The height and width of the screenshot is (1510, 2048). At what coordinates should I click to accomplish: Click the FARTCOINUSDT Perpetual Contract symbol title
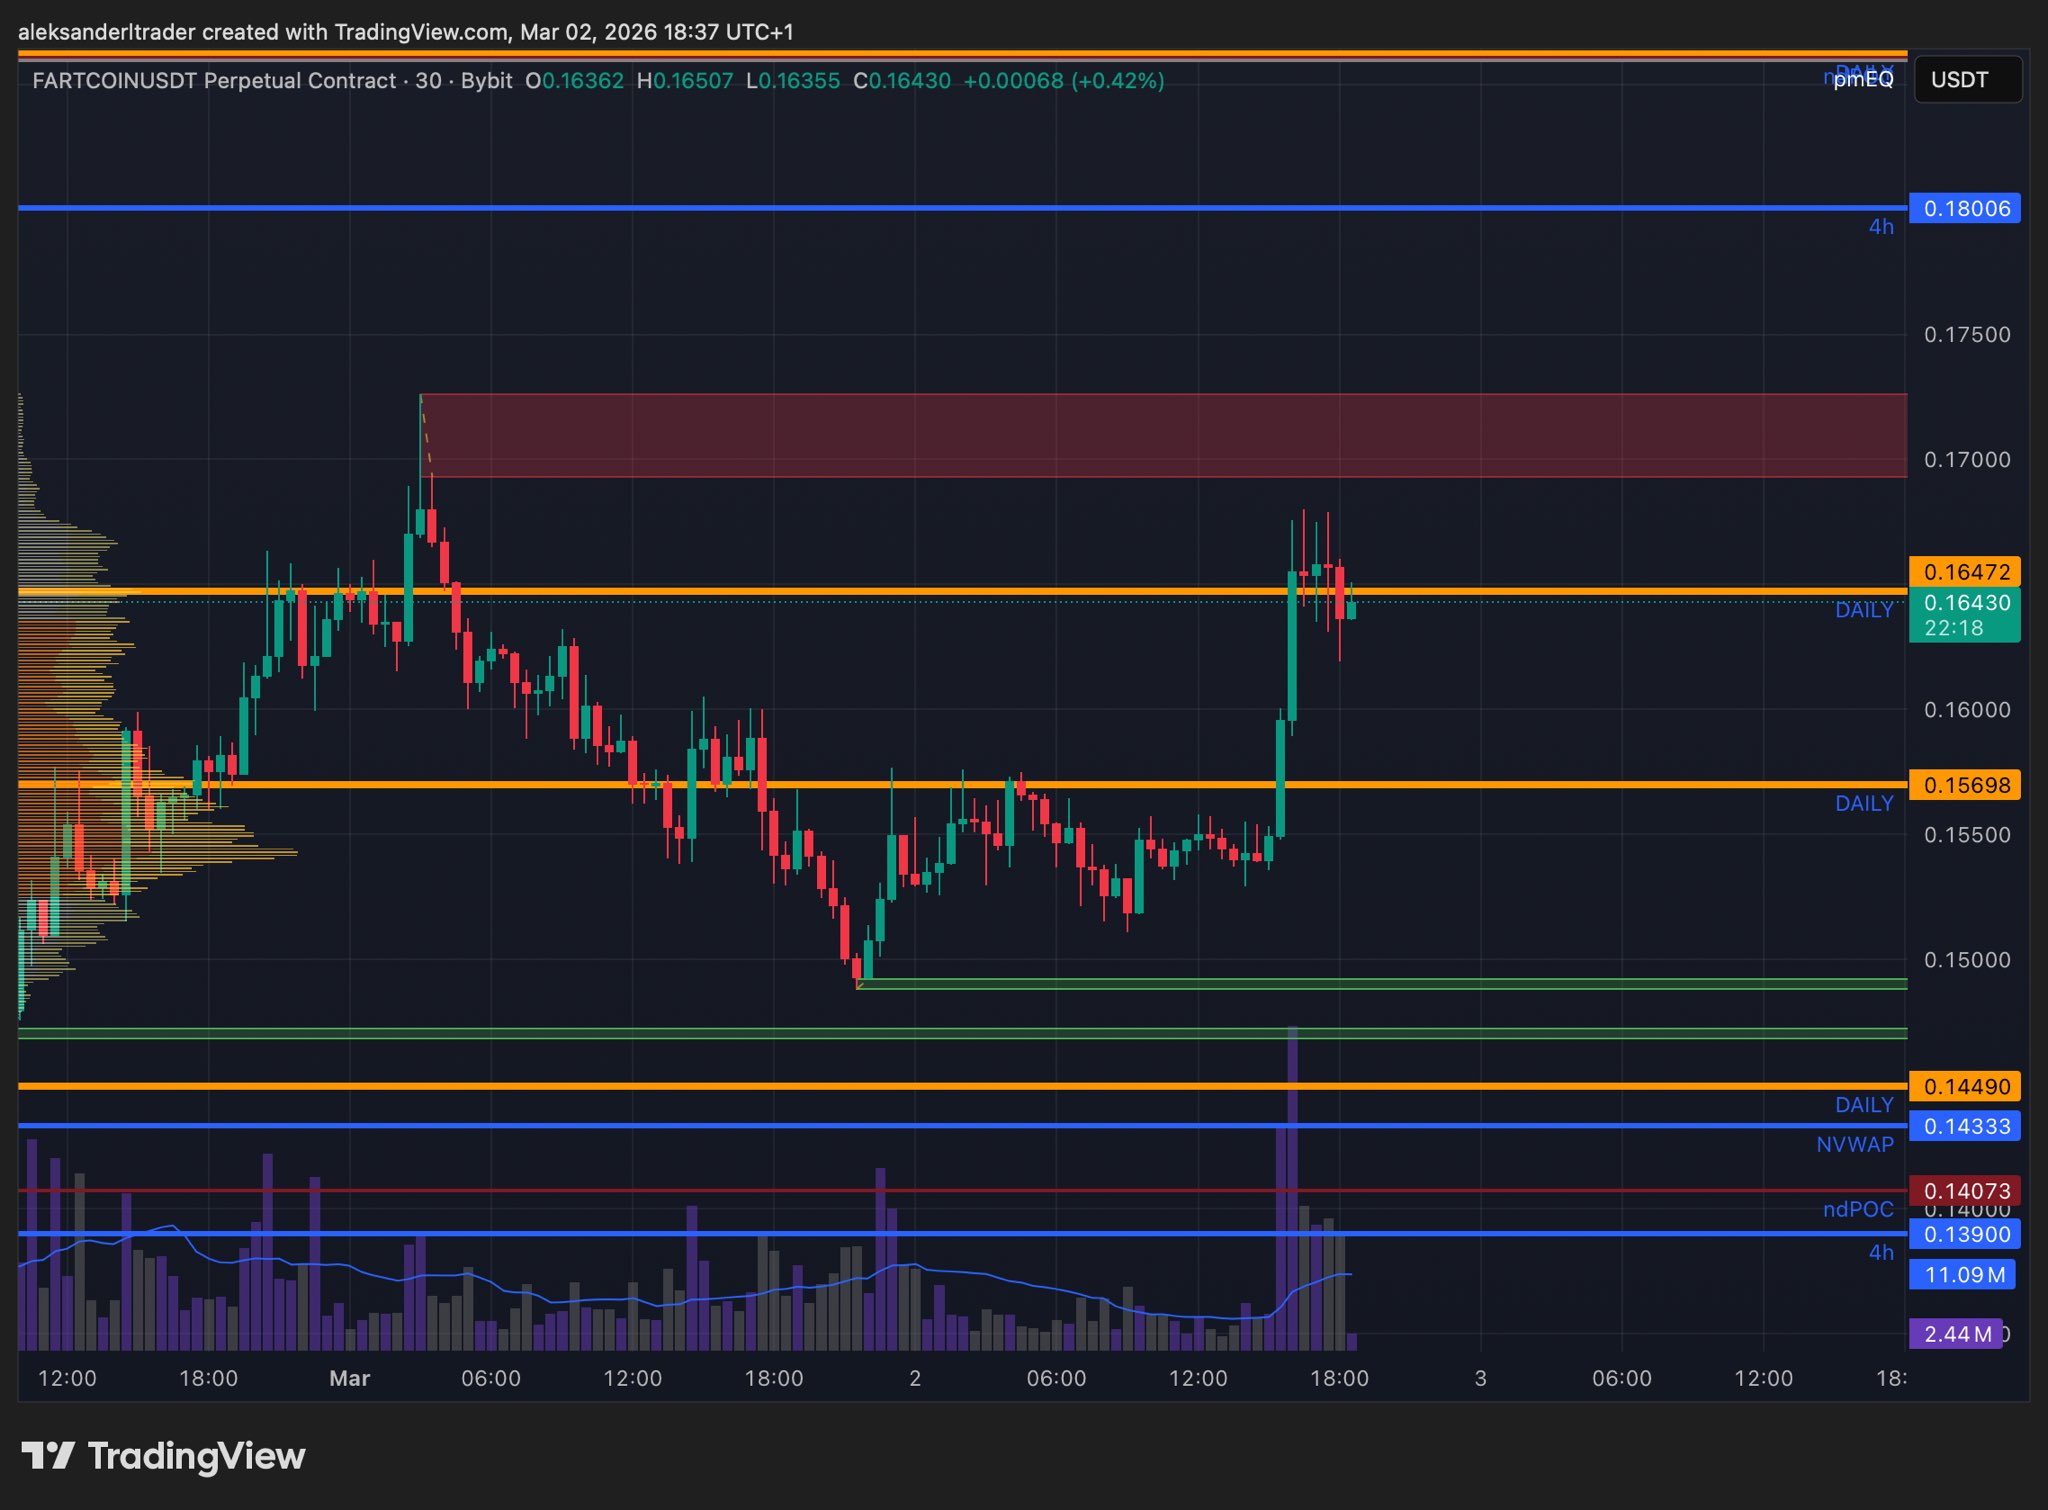[214, 81]
